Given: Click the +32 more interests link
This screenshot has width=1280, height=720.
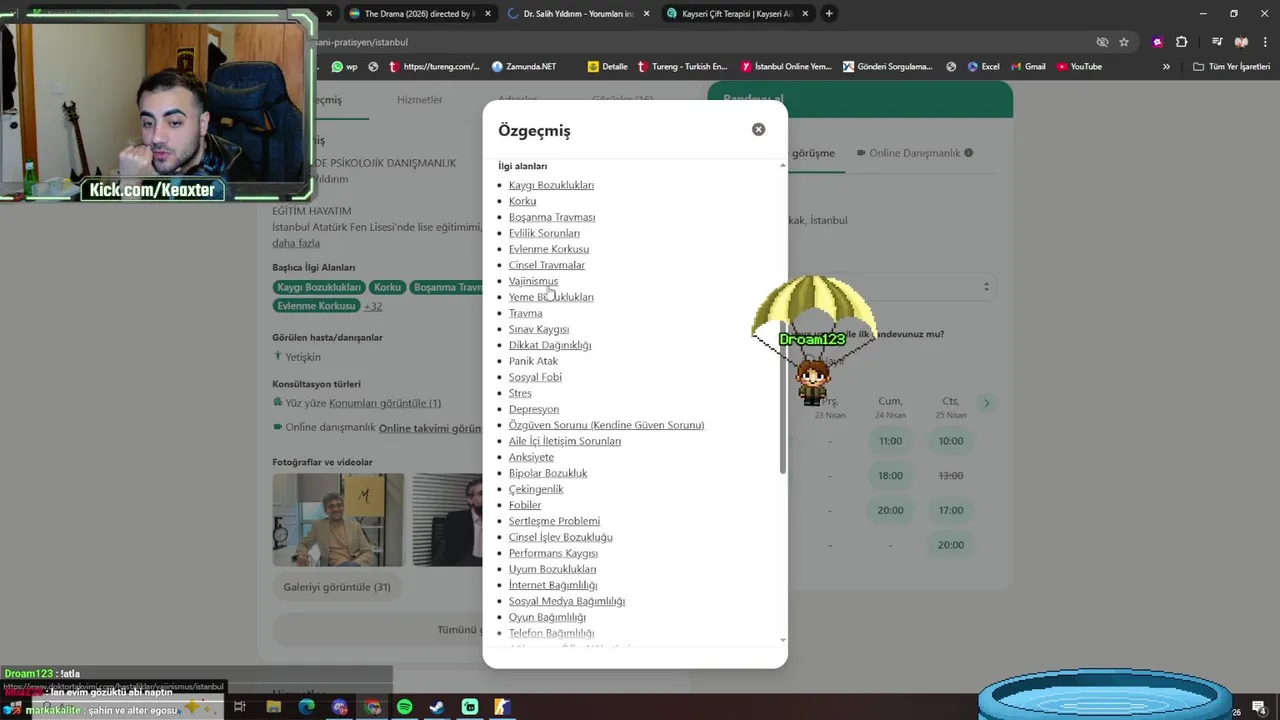Looking at the screenshot, I should (x=373, y=306).
